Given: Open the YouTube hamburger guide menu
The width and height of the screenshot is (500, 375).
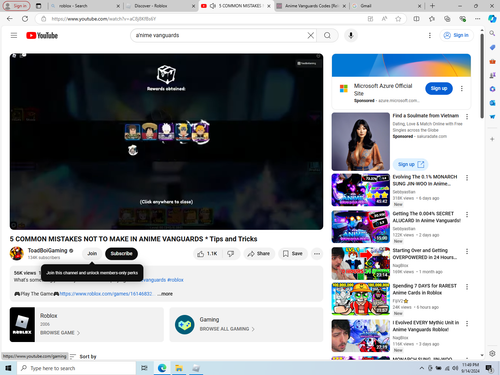Looking at the screenshot, I should [14, 35].
